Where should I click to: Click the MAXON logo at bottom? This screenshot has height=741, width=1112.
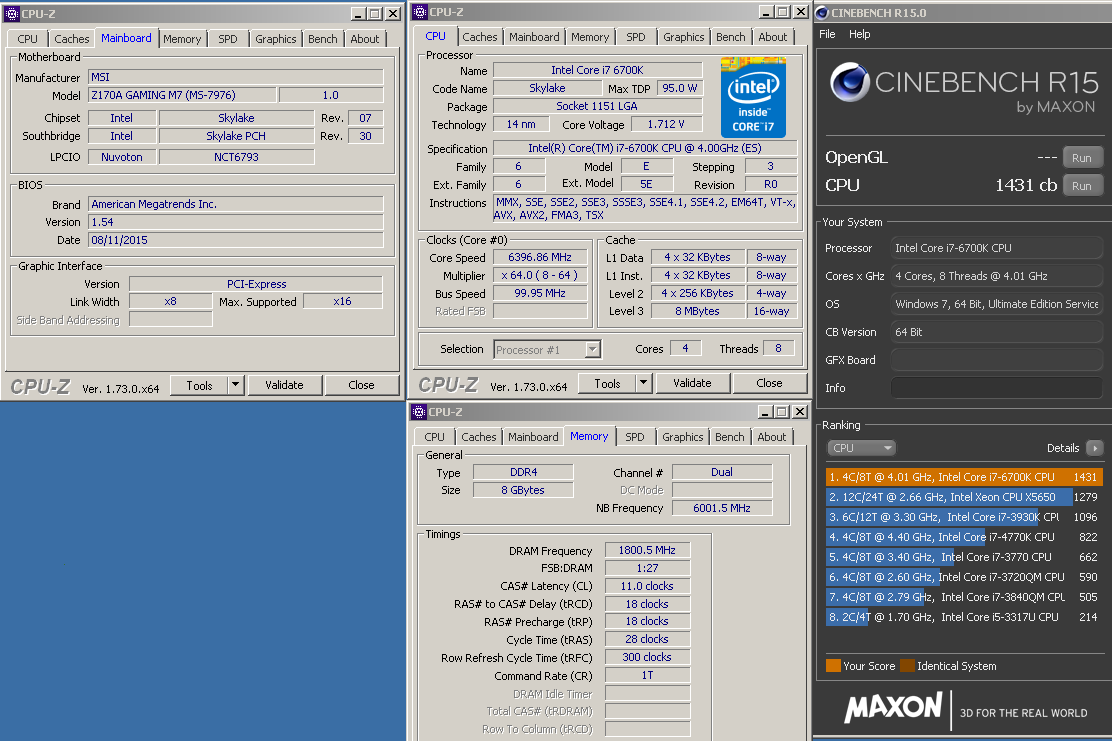(894, 708)
